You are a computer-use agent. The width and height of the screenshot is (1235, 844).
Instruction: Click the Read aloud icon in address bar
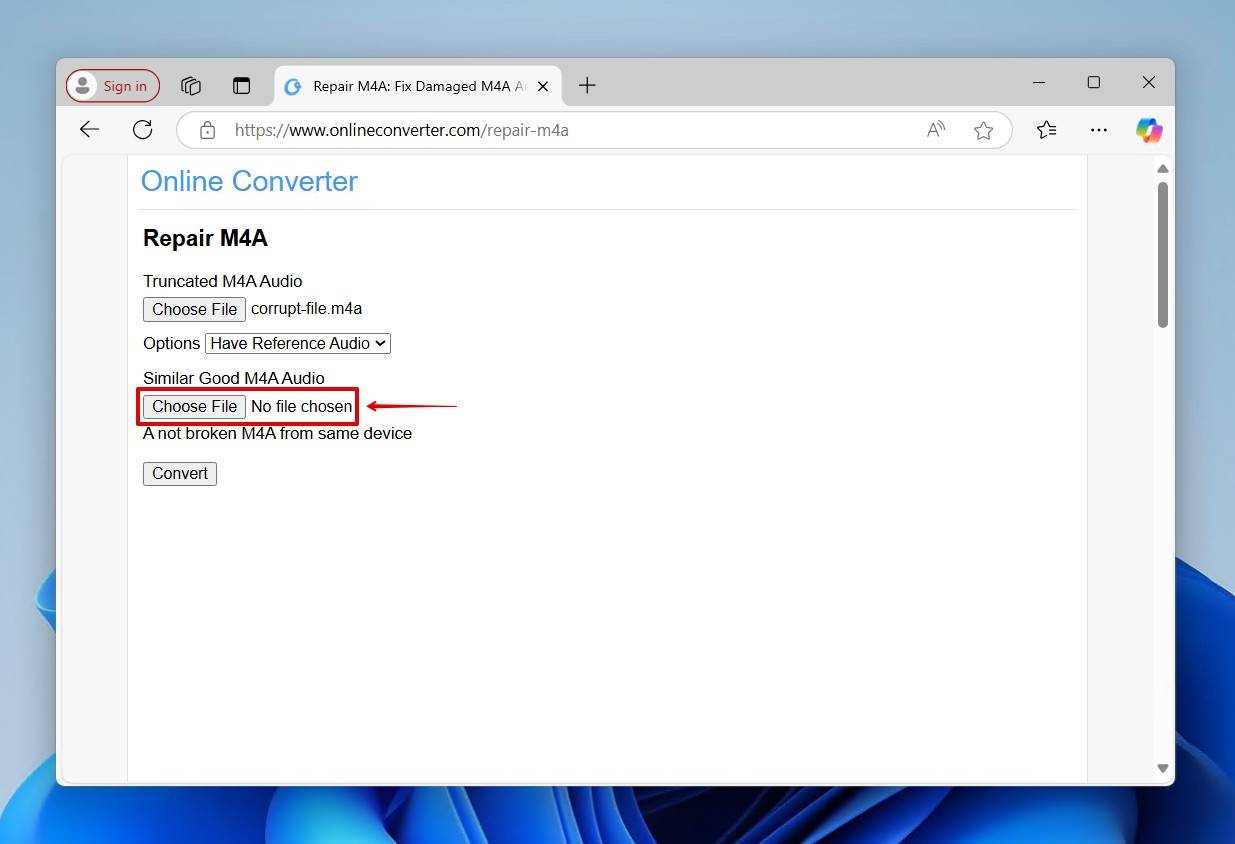tap(934, 130)
